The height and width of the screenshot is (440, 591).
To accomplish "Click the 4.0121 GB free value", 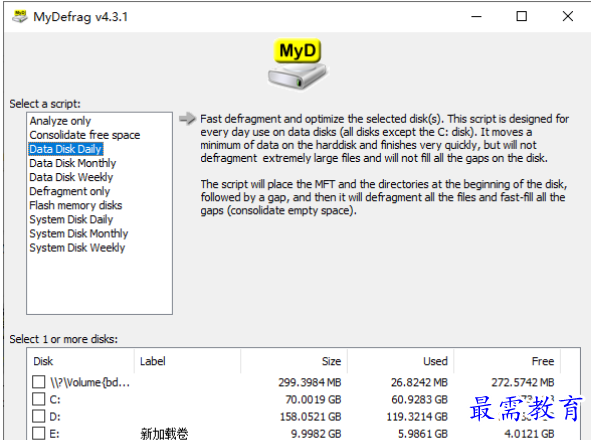I will 529,434.
